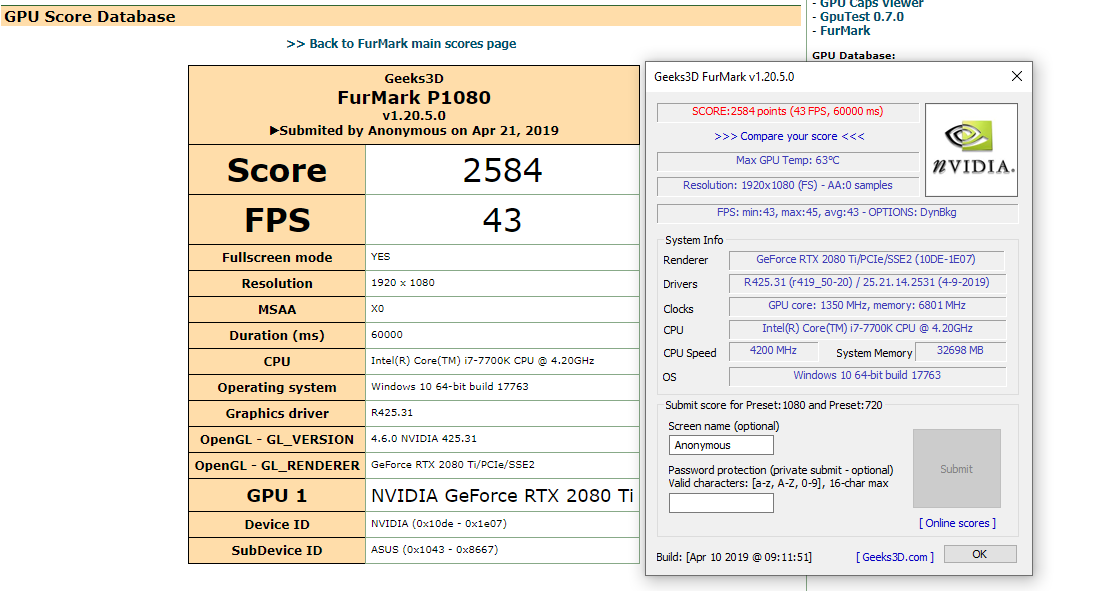Click the Fullscreen mode YES cell
This screenshot has height=591, width=1108.
(x=502, y=257)
